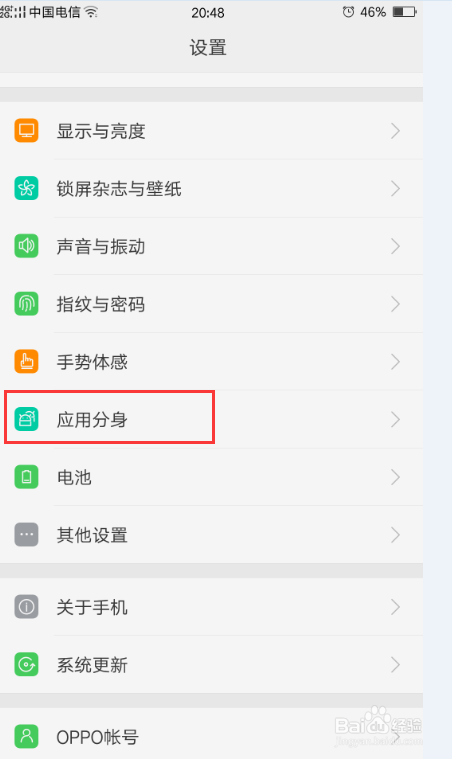The width and height of the screenshot is (452, 759).
Task: Tap the orange Display & Brightness icon
Action: pyautogui.click(x=26, y=131)
